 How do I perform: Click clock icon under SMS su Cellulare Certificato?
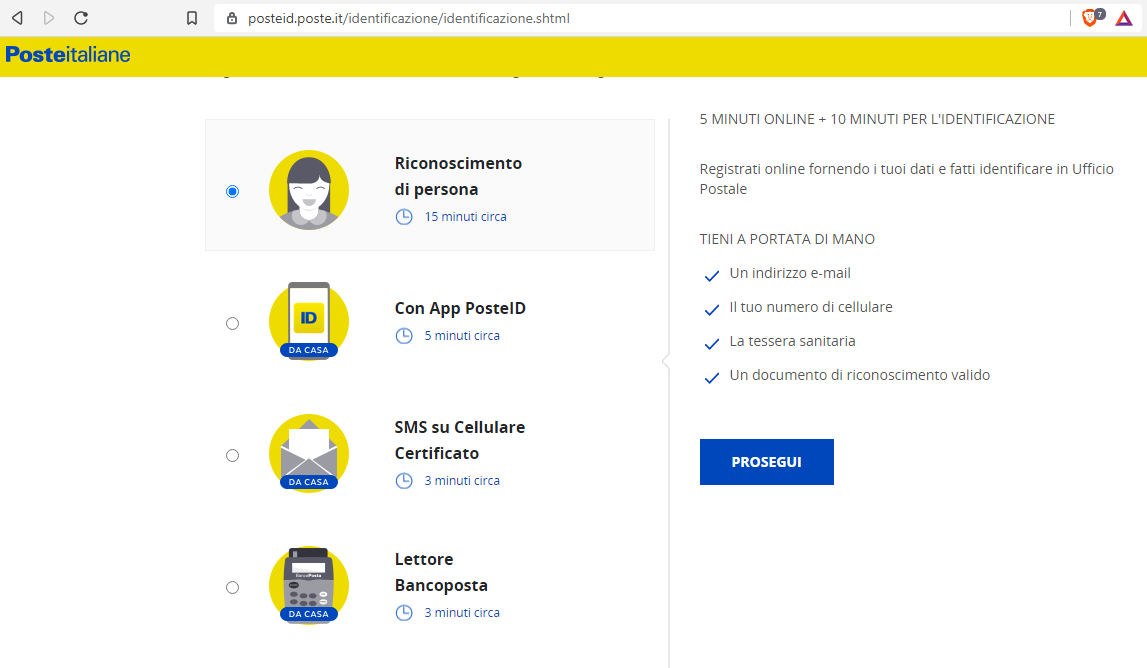[404, 481]
